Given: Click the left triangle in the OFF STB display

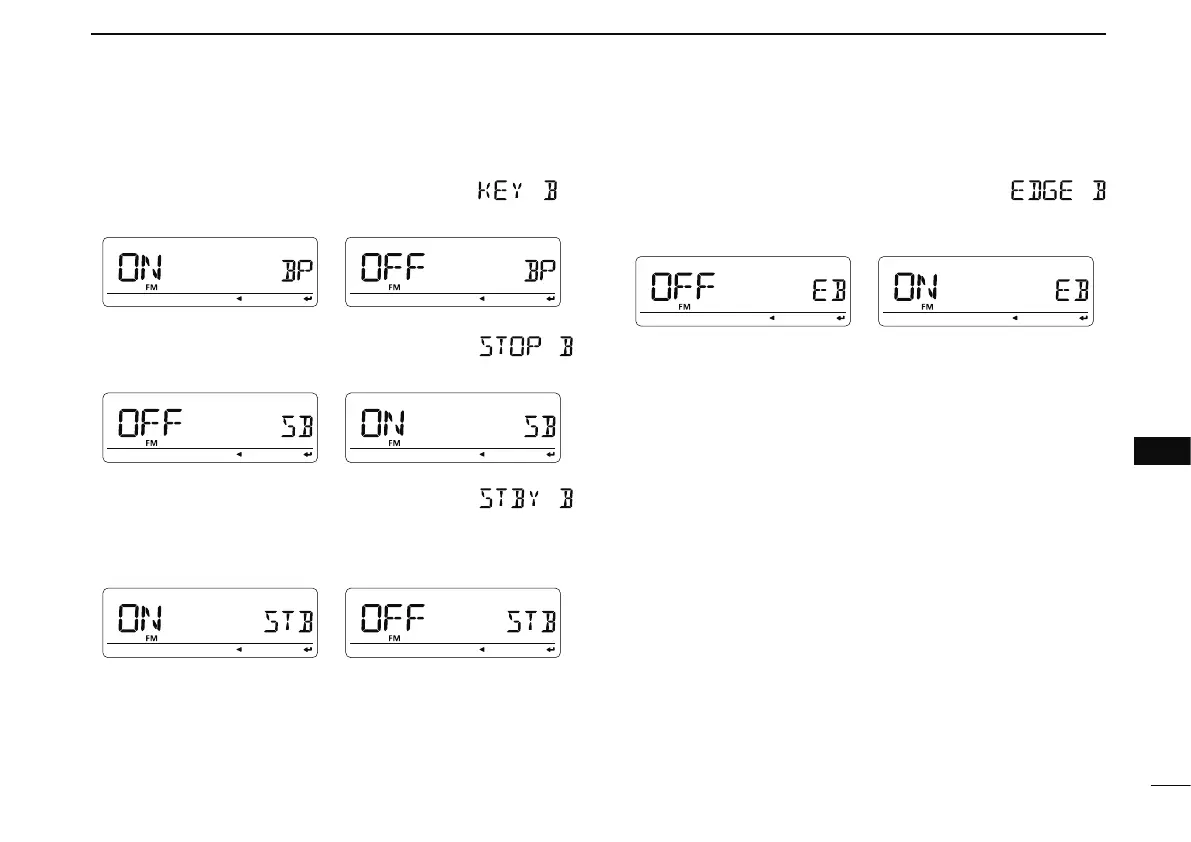Looking at the screenshot, I should coord(481,651).
